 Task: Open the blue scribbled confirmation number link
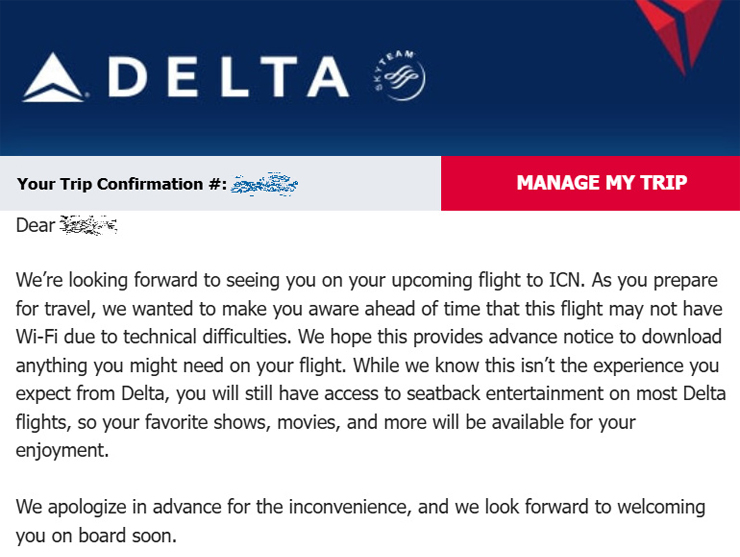tap(264, 184)
